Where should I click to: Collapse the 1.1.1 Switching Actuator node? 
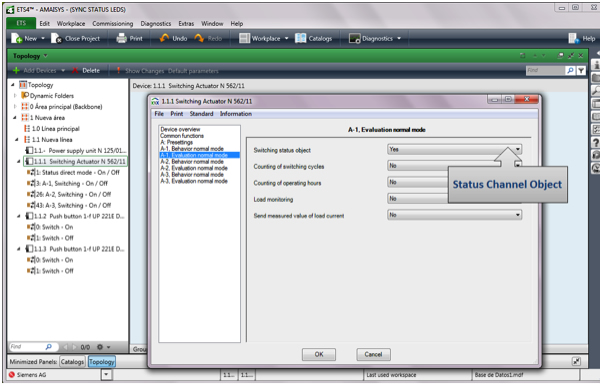tap(18, 162)
